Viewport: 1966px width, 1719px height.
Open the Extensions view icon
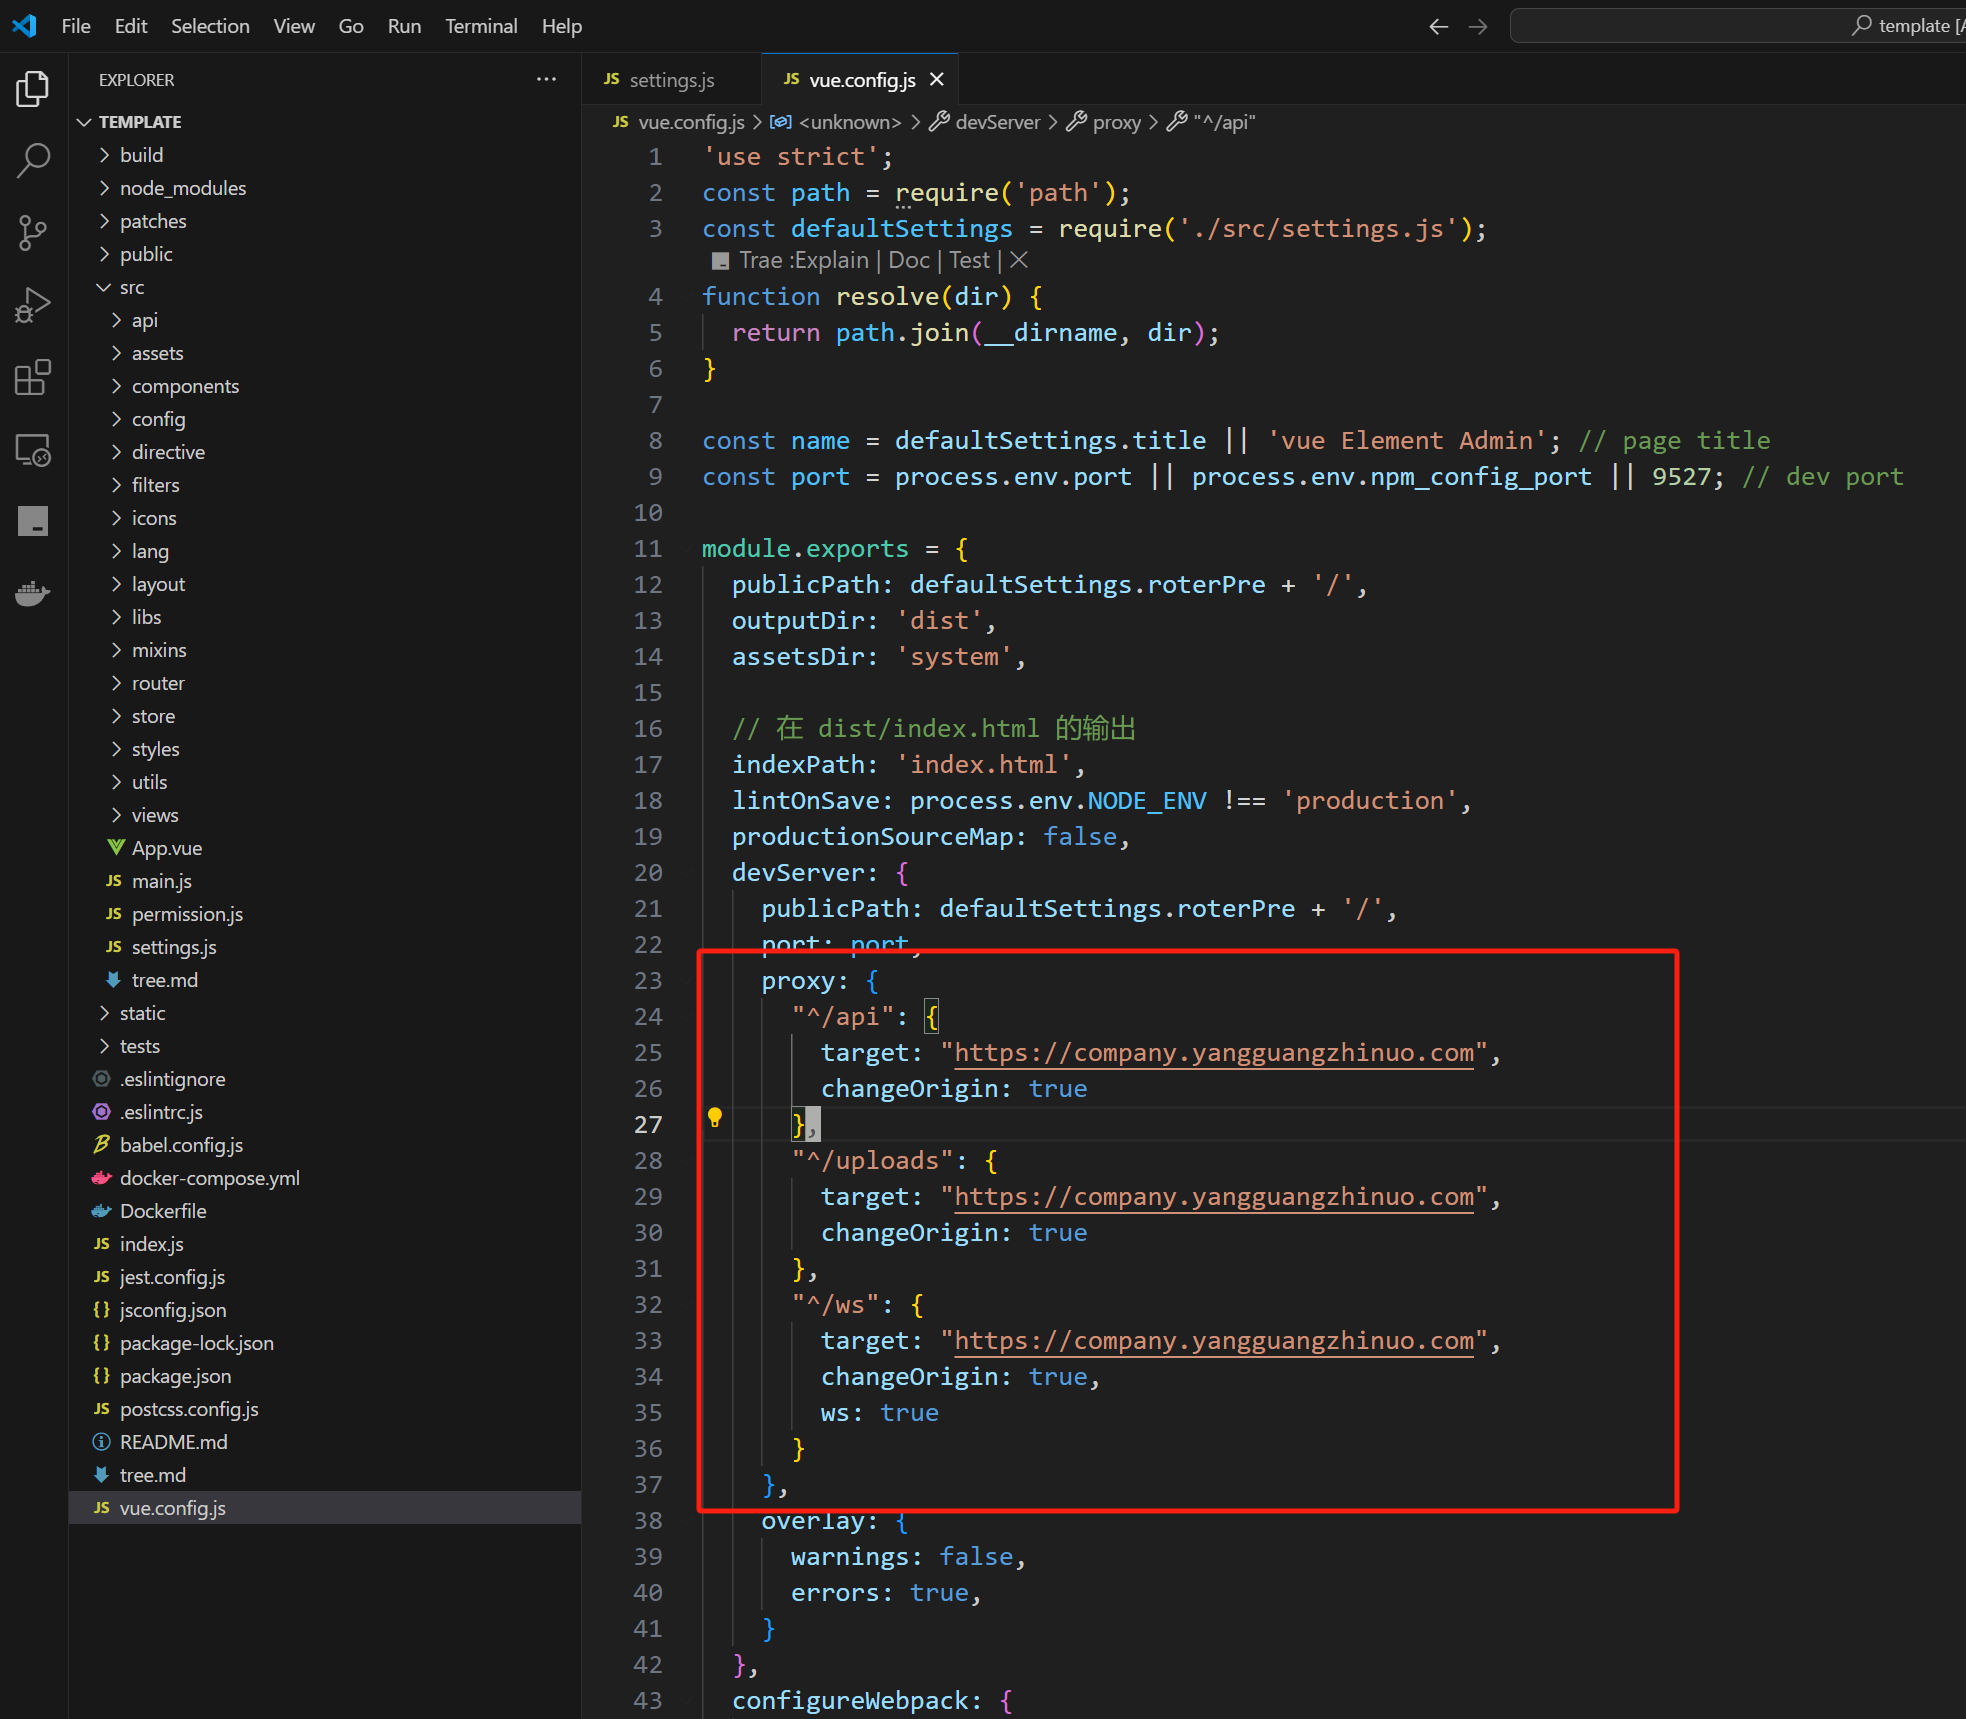[32, 378]
